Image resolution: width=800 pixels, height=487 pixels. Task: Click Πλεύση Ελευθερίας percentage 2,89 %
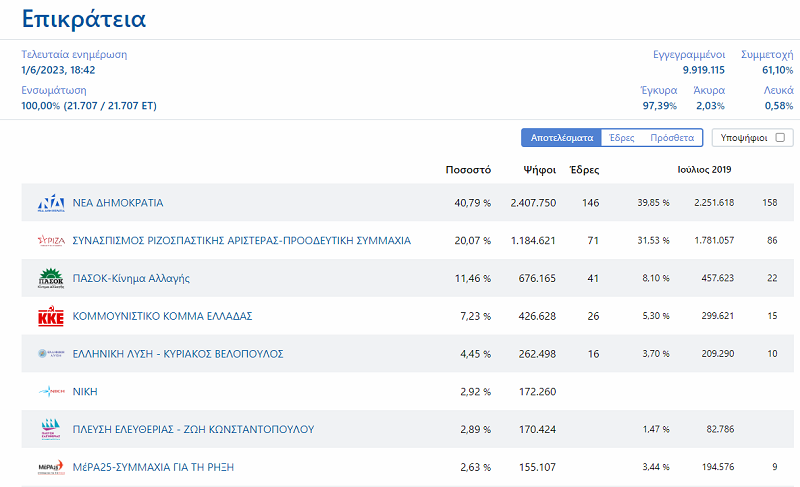tap(475, 429)
